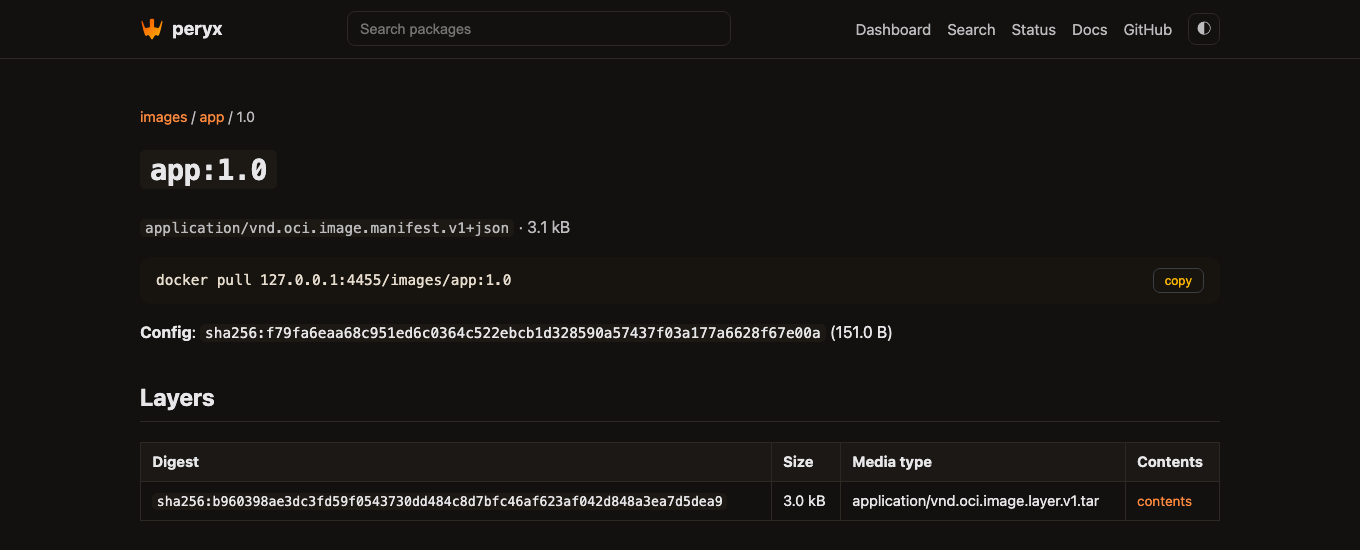This screenshot has width=1360, height=550.
Task: Select the docker pull command text
Action: [x=334, y=280]
